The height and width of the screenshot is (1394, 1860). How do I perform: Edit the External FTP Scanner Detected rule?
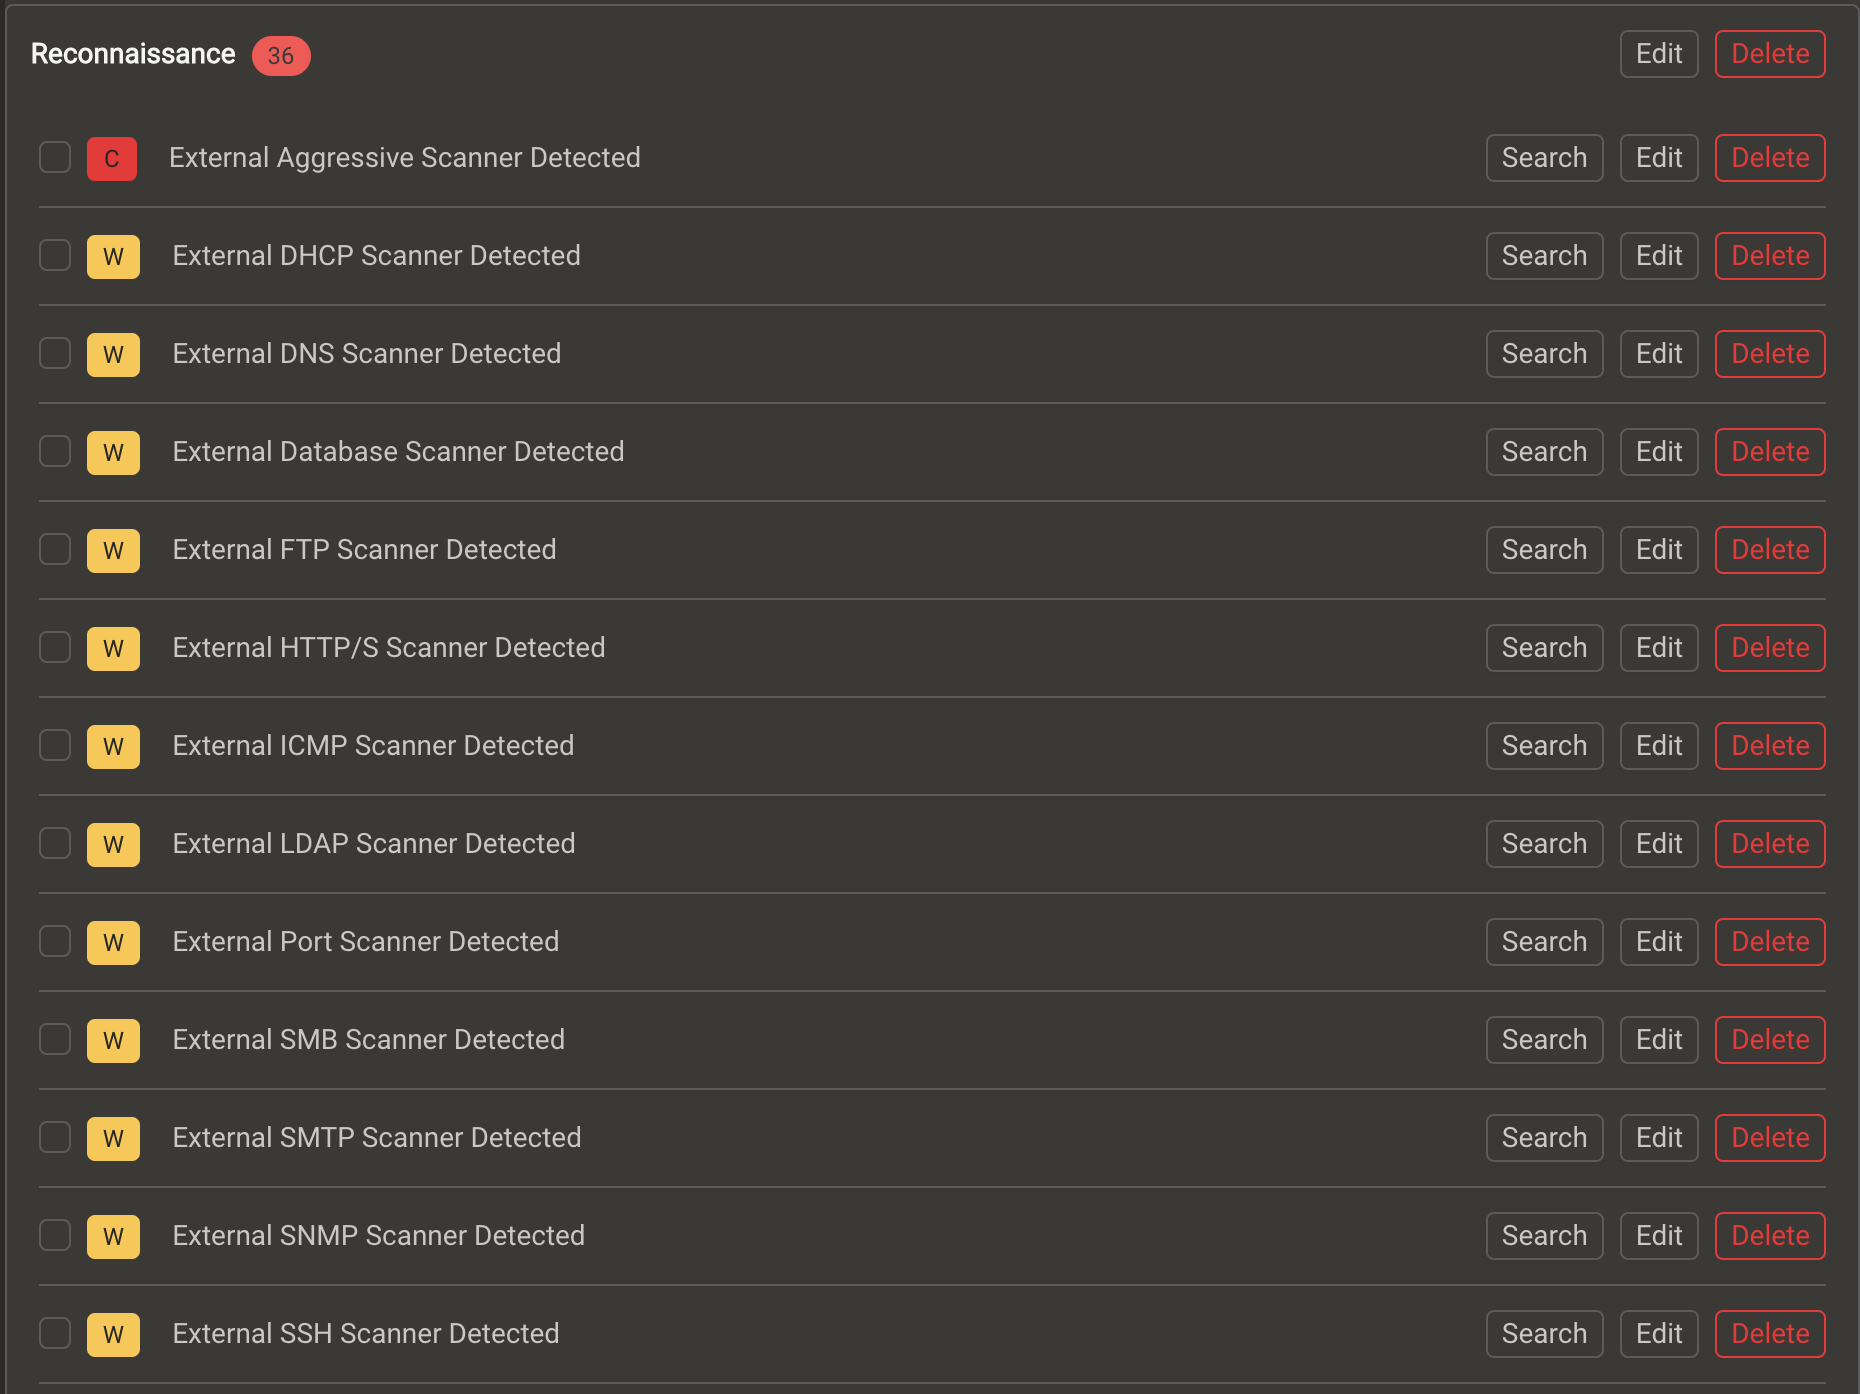coord(1659,550)
